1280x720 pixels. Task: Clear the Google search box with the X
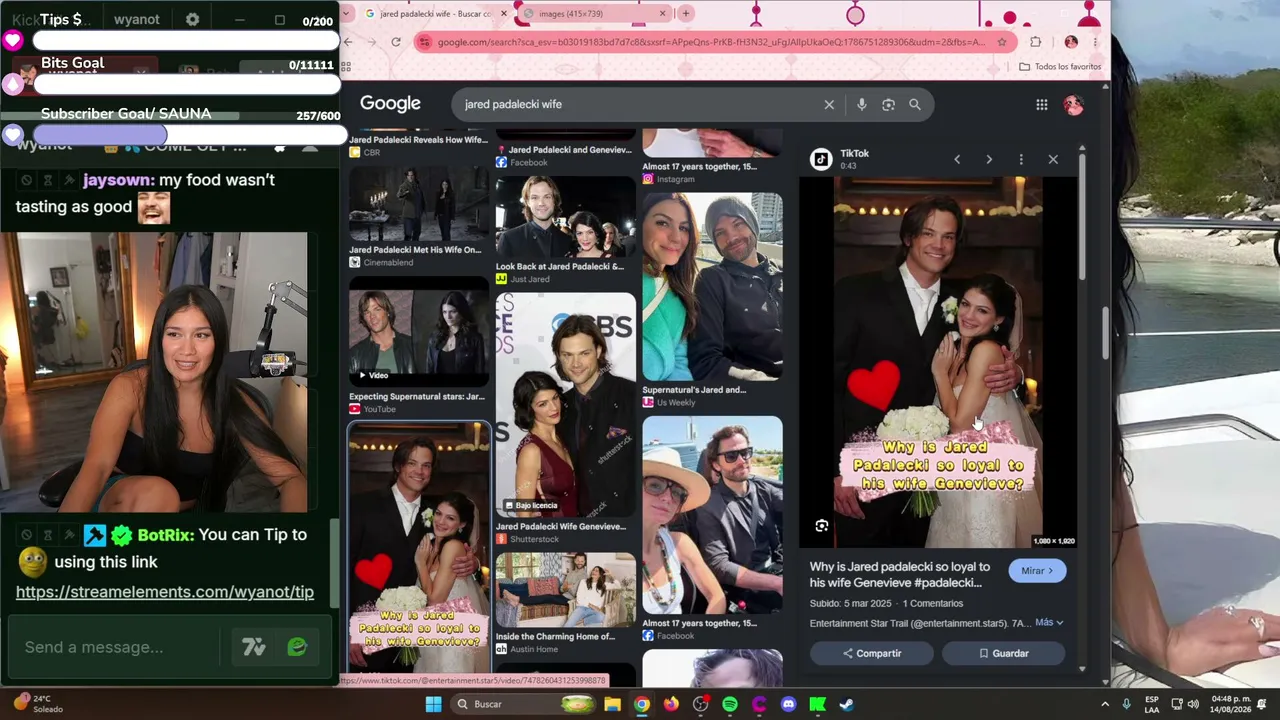pyautogui.click(x=829, y=104)
